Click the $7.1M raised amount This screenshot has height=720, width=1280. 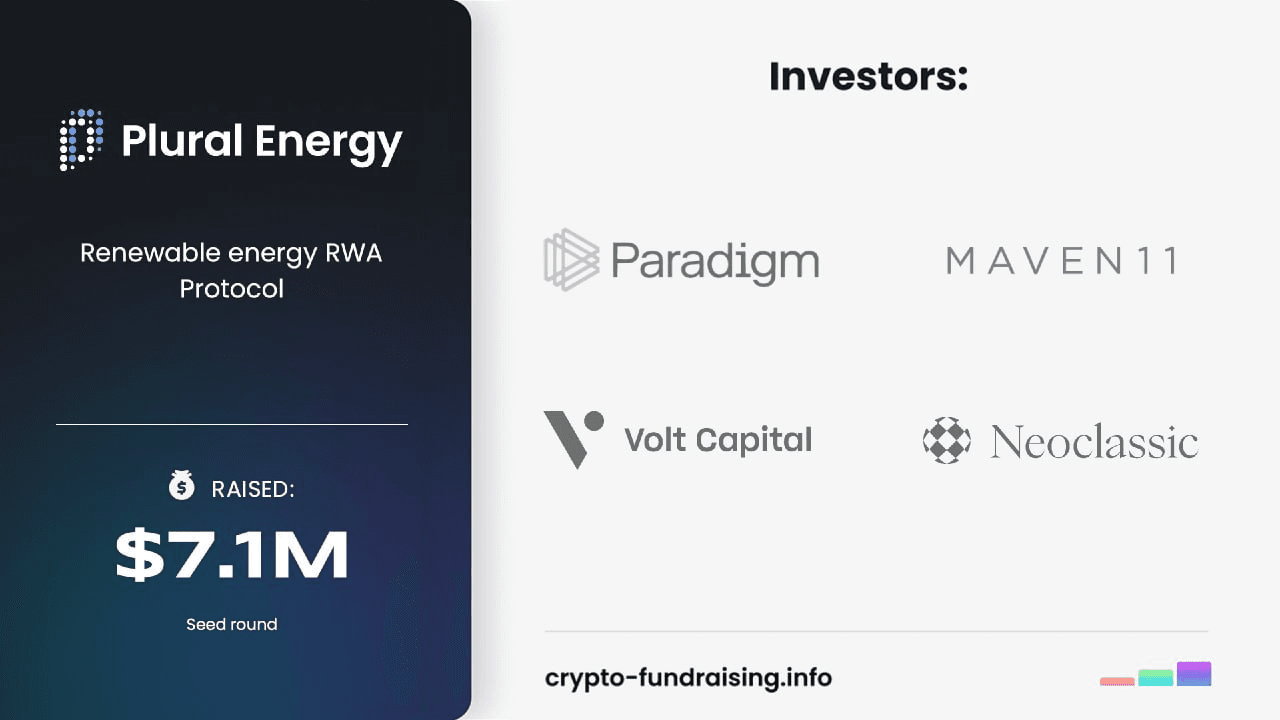231,556
